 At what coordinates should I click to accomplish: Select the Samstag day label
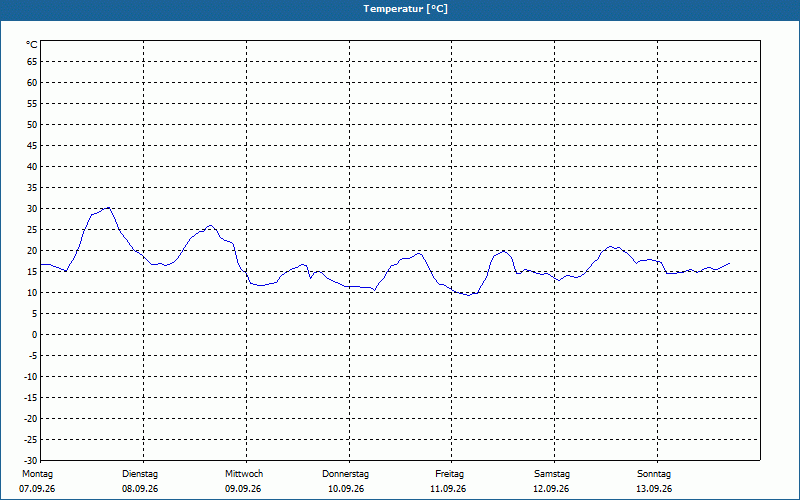(x=552, y=474)
